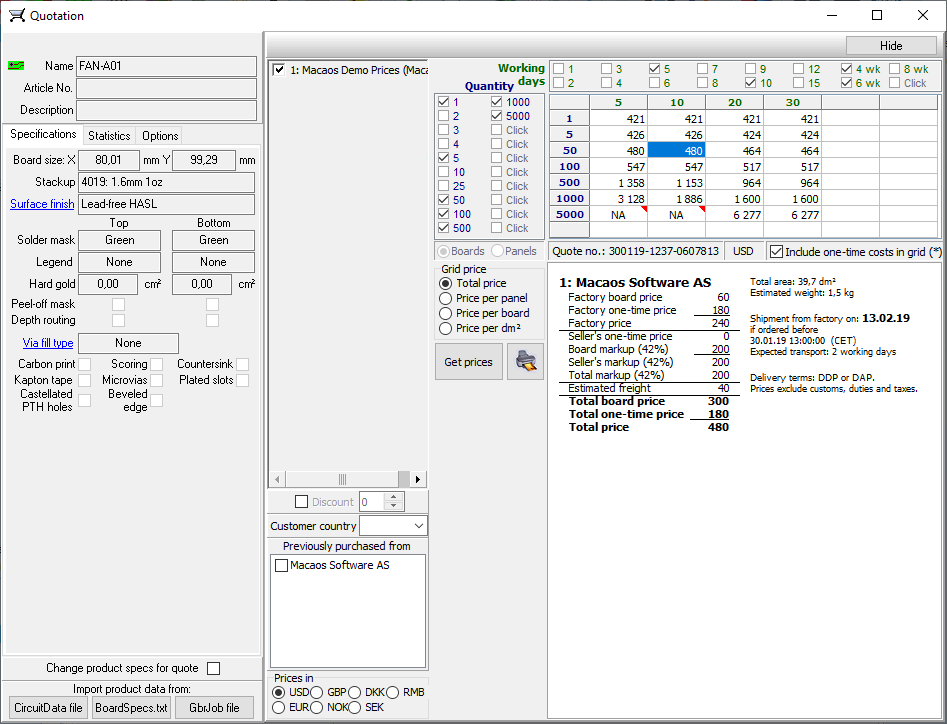
Task: Uncheck quantity 1000 checkbox
Action: (496, 102)
